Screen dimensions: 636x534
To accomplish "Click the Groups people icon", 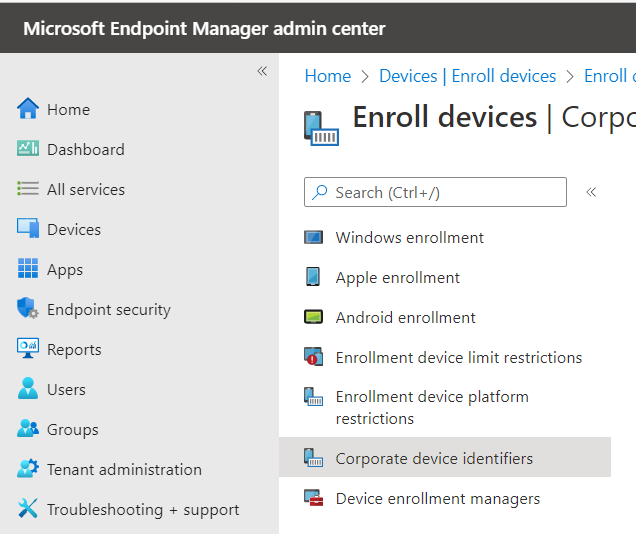I will click(x=28, y=428).
